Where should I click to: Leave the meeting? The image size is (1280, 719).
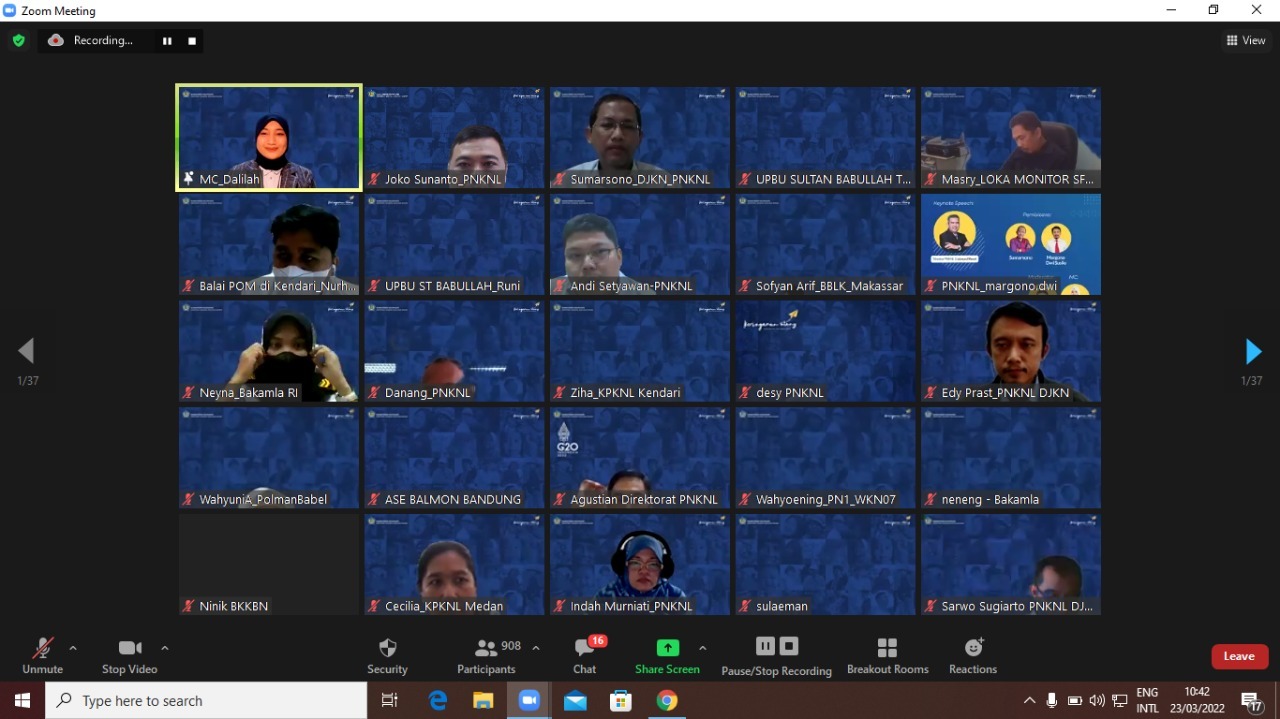1239,656
